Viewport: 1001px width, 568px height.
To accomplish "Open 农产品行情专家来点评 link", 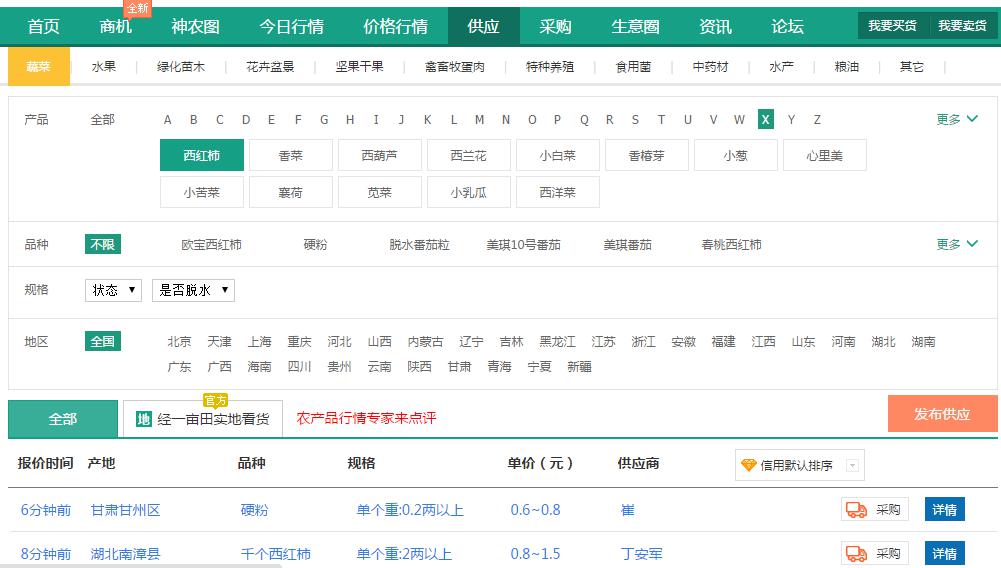I will tap(366, 418).
